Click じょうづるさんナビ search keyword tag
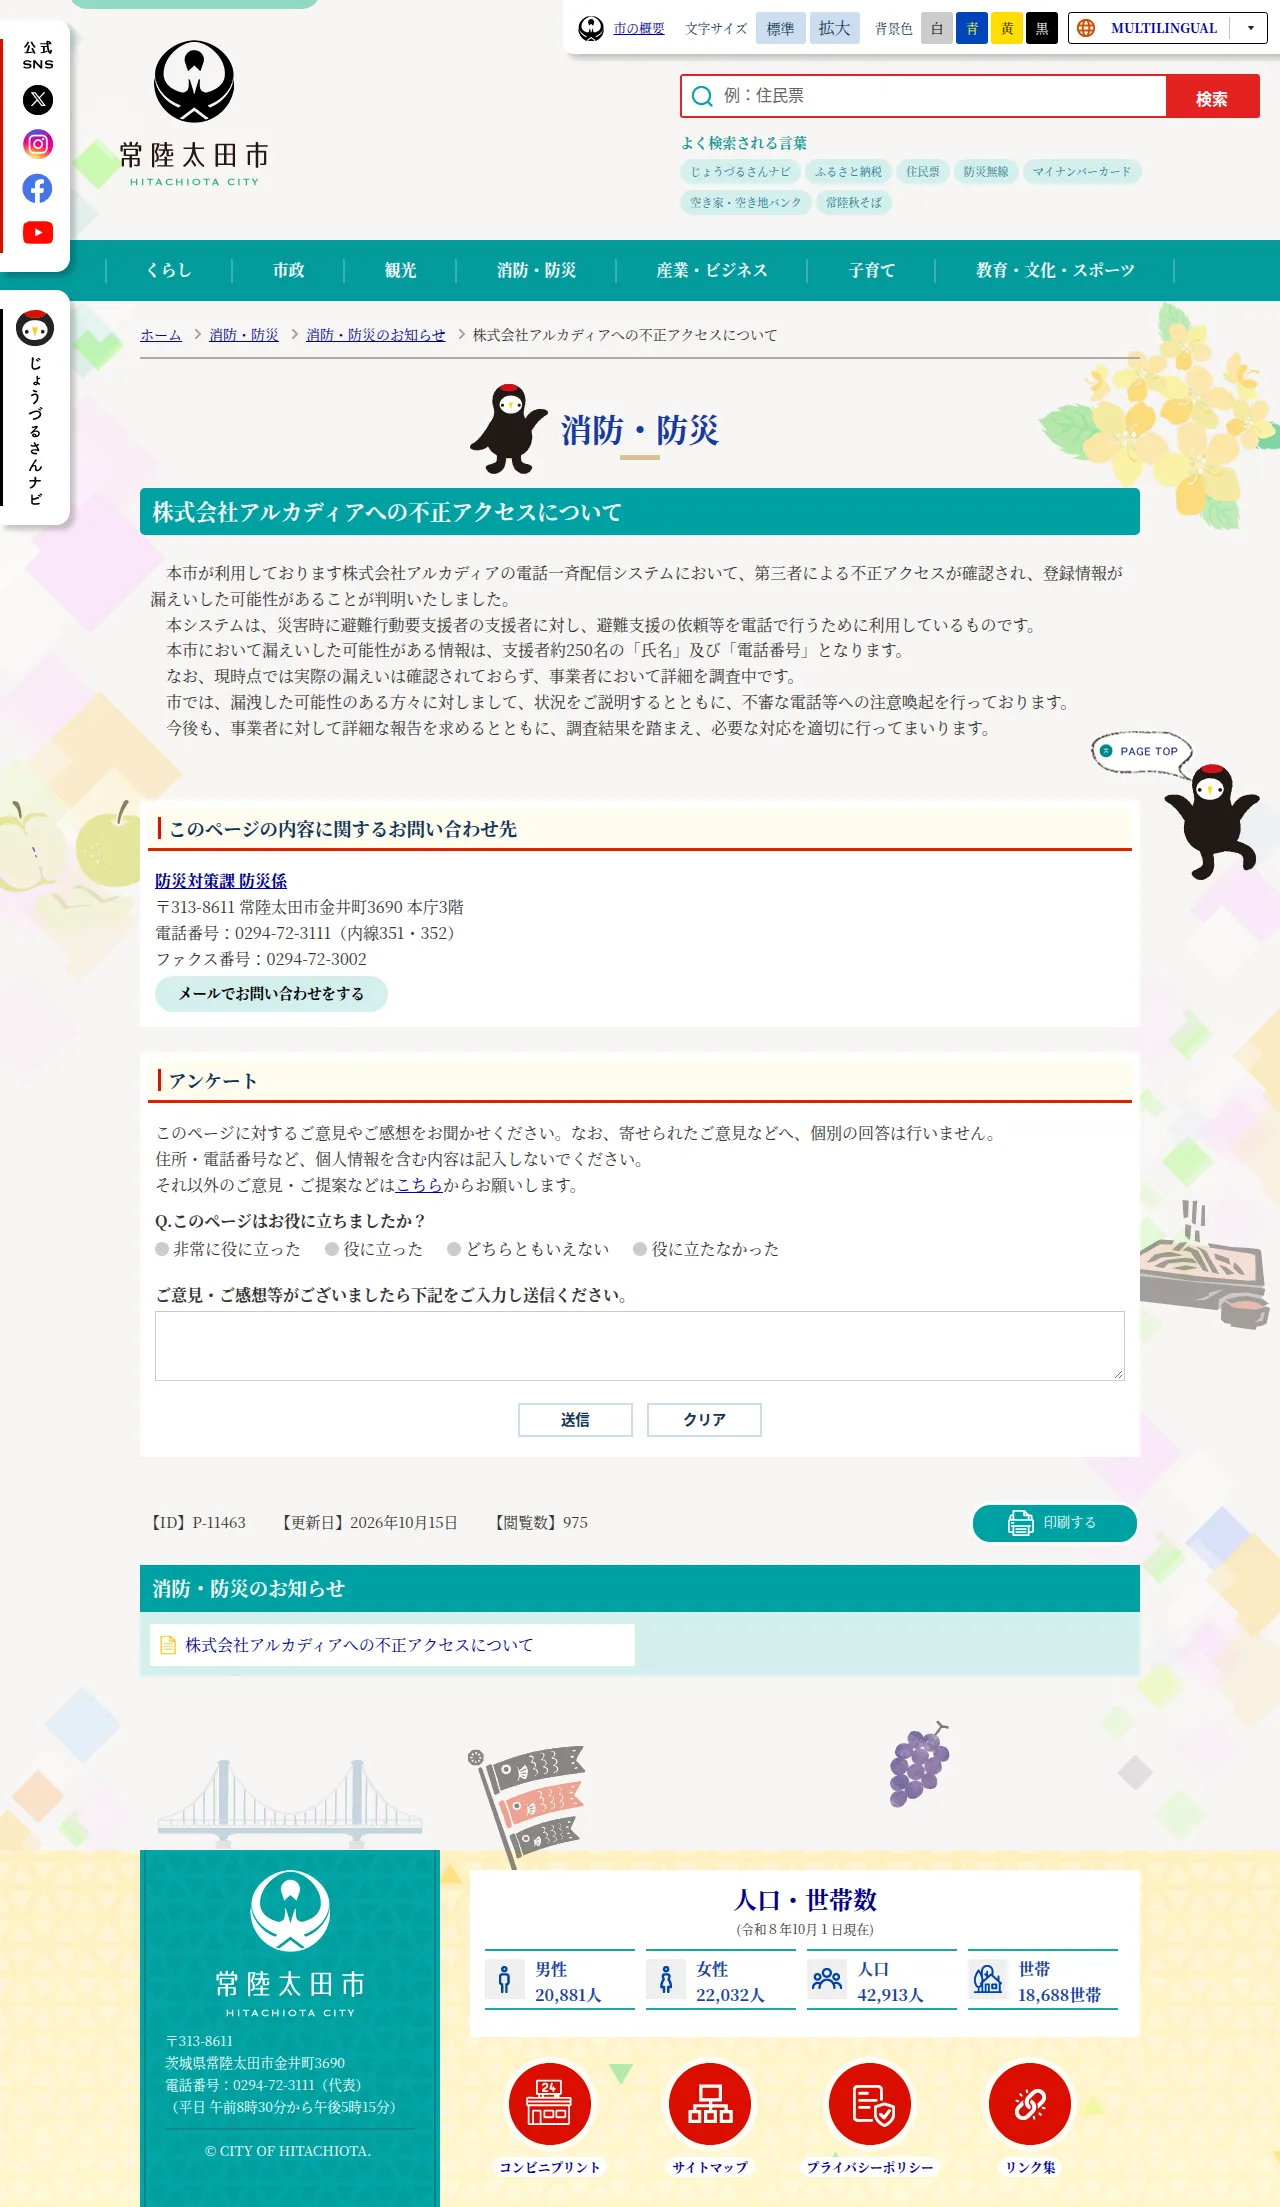This screenshot has width=1280, height=2207. (x=740, y=172)
